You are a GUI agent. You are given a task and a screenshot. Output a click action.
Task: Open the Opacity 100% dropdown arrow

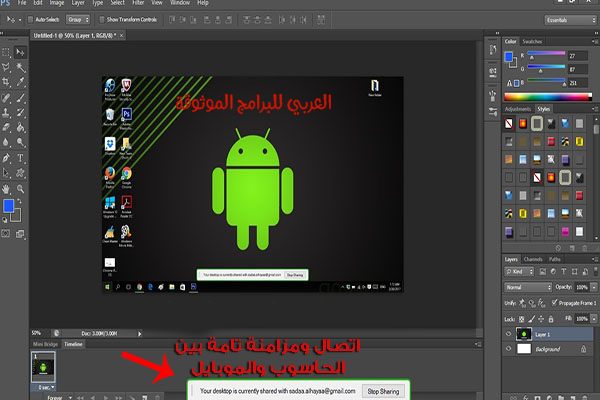(x=594, y=287)
